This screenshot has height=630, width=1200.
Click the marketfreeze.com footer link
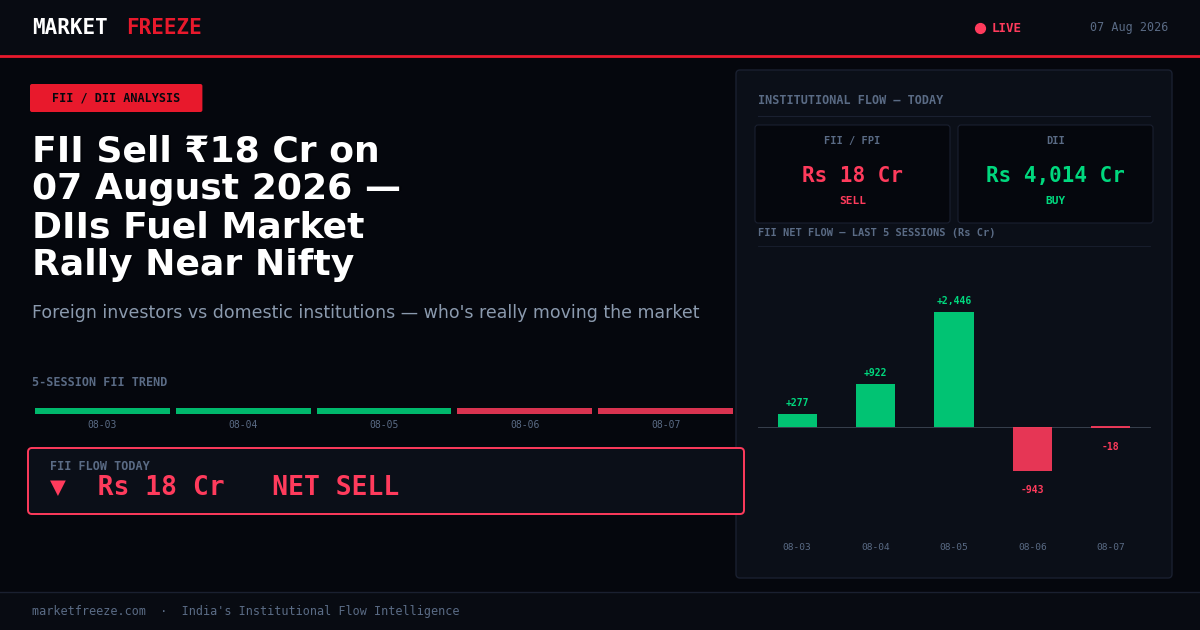89,611
